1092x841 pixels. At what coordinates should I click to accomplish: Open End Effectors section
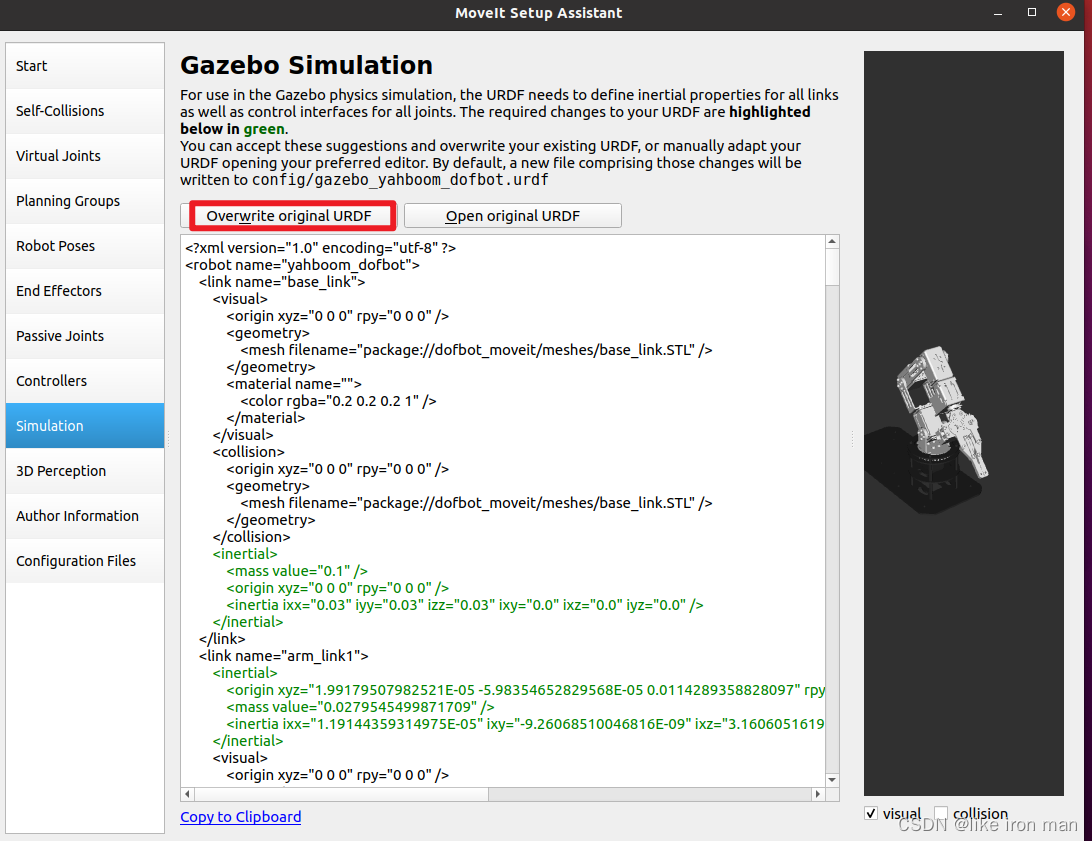[x=85, y=291]
